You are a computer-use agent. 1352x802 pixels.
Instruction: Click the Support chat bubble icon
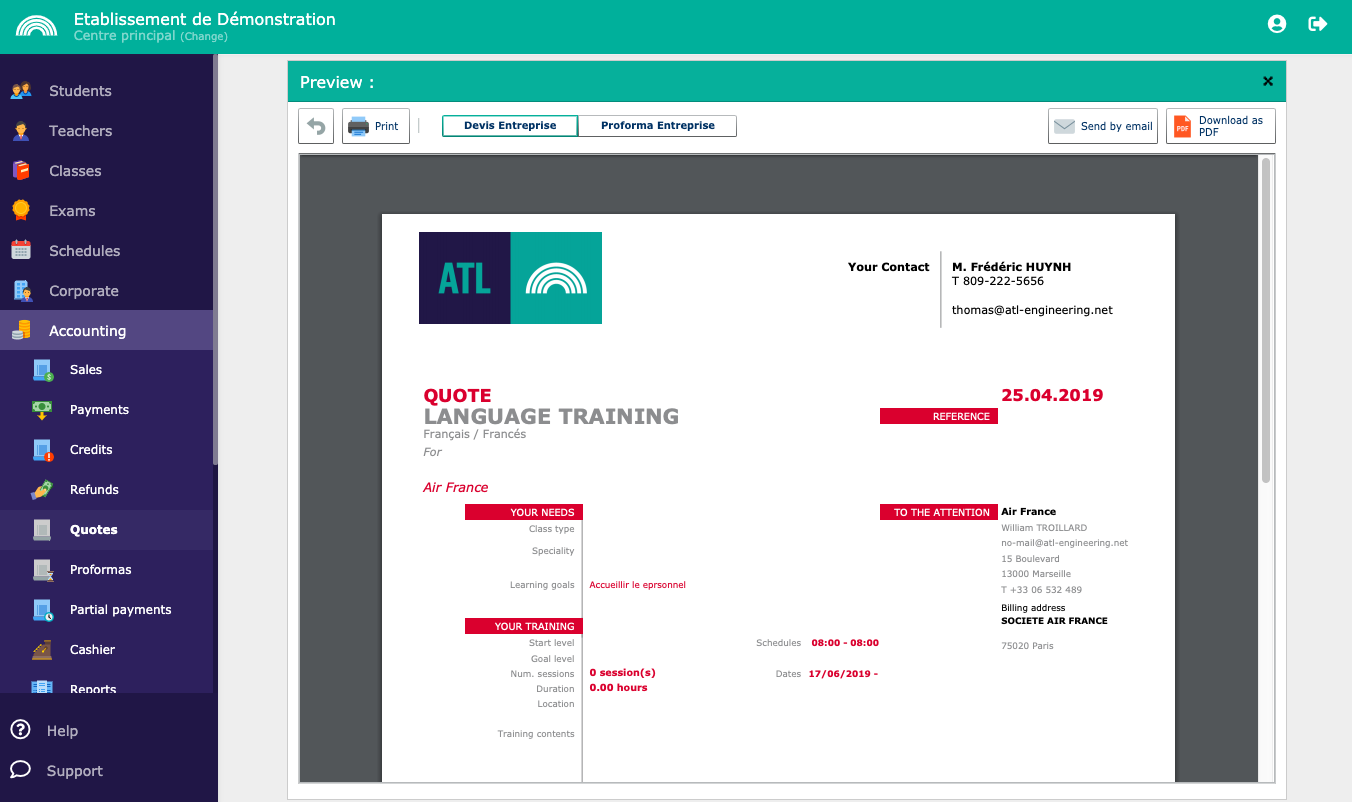tap(20, 769)
